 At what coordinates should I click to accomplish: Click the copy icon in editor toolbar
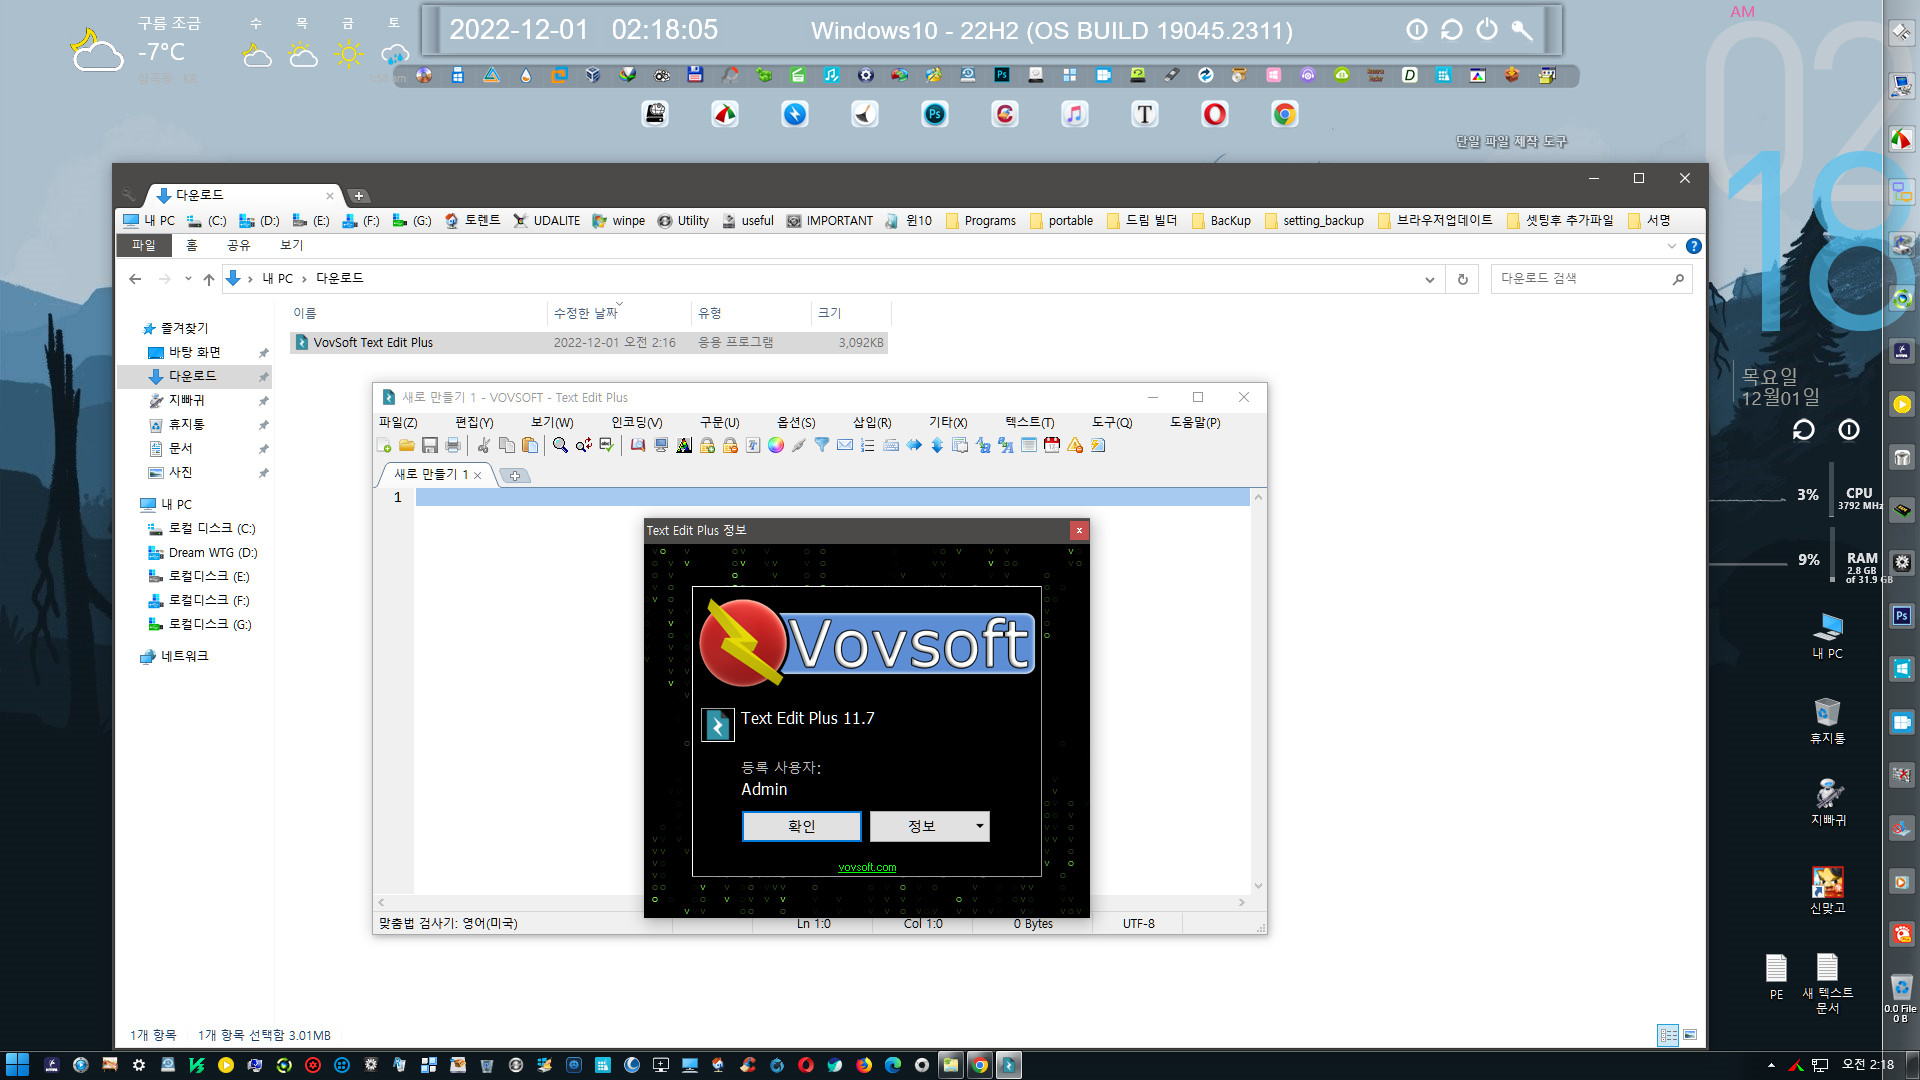[507, 446]
